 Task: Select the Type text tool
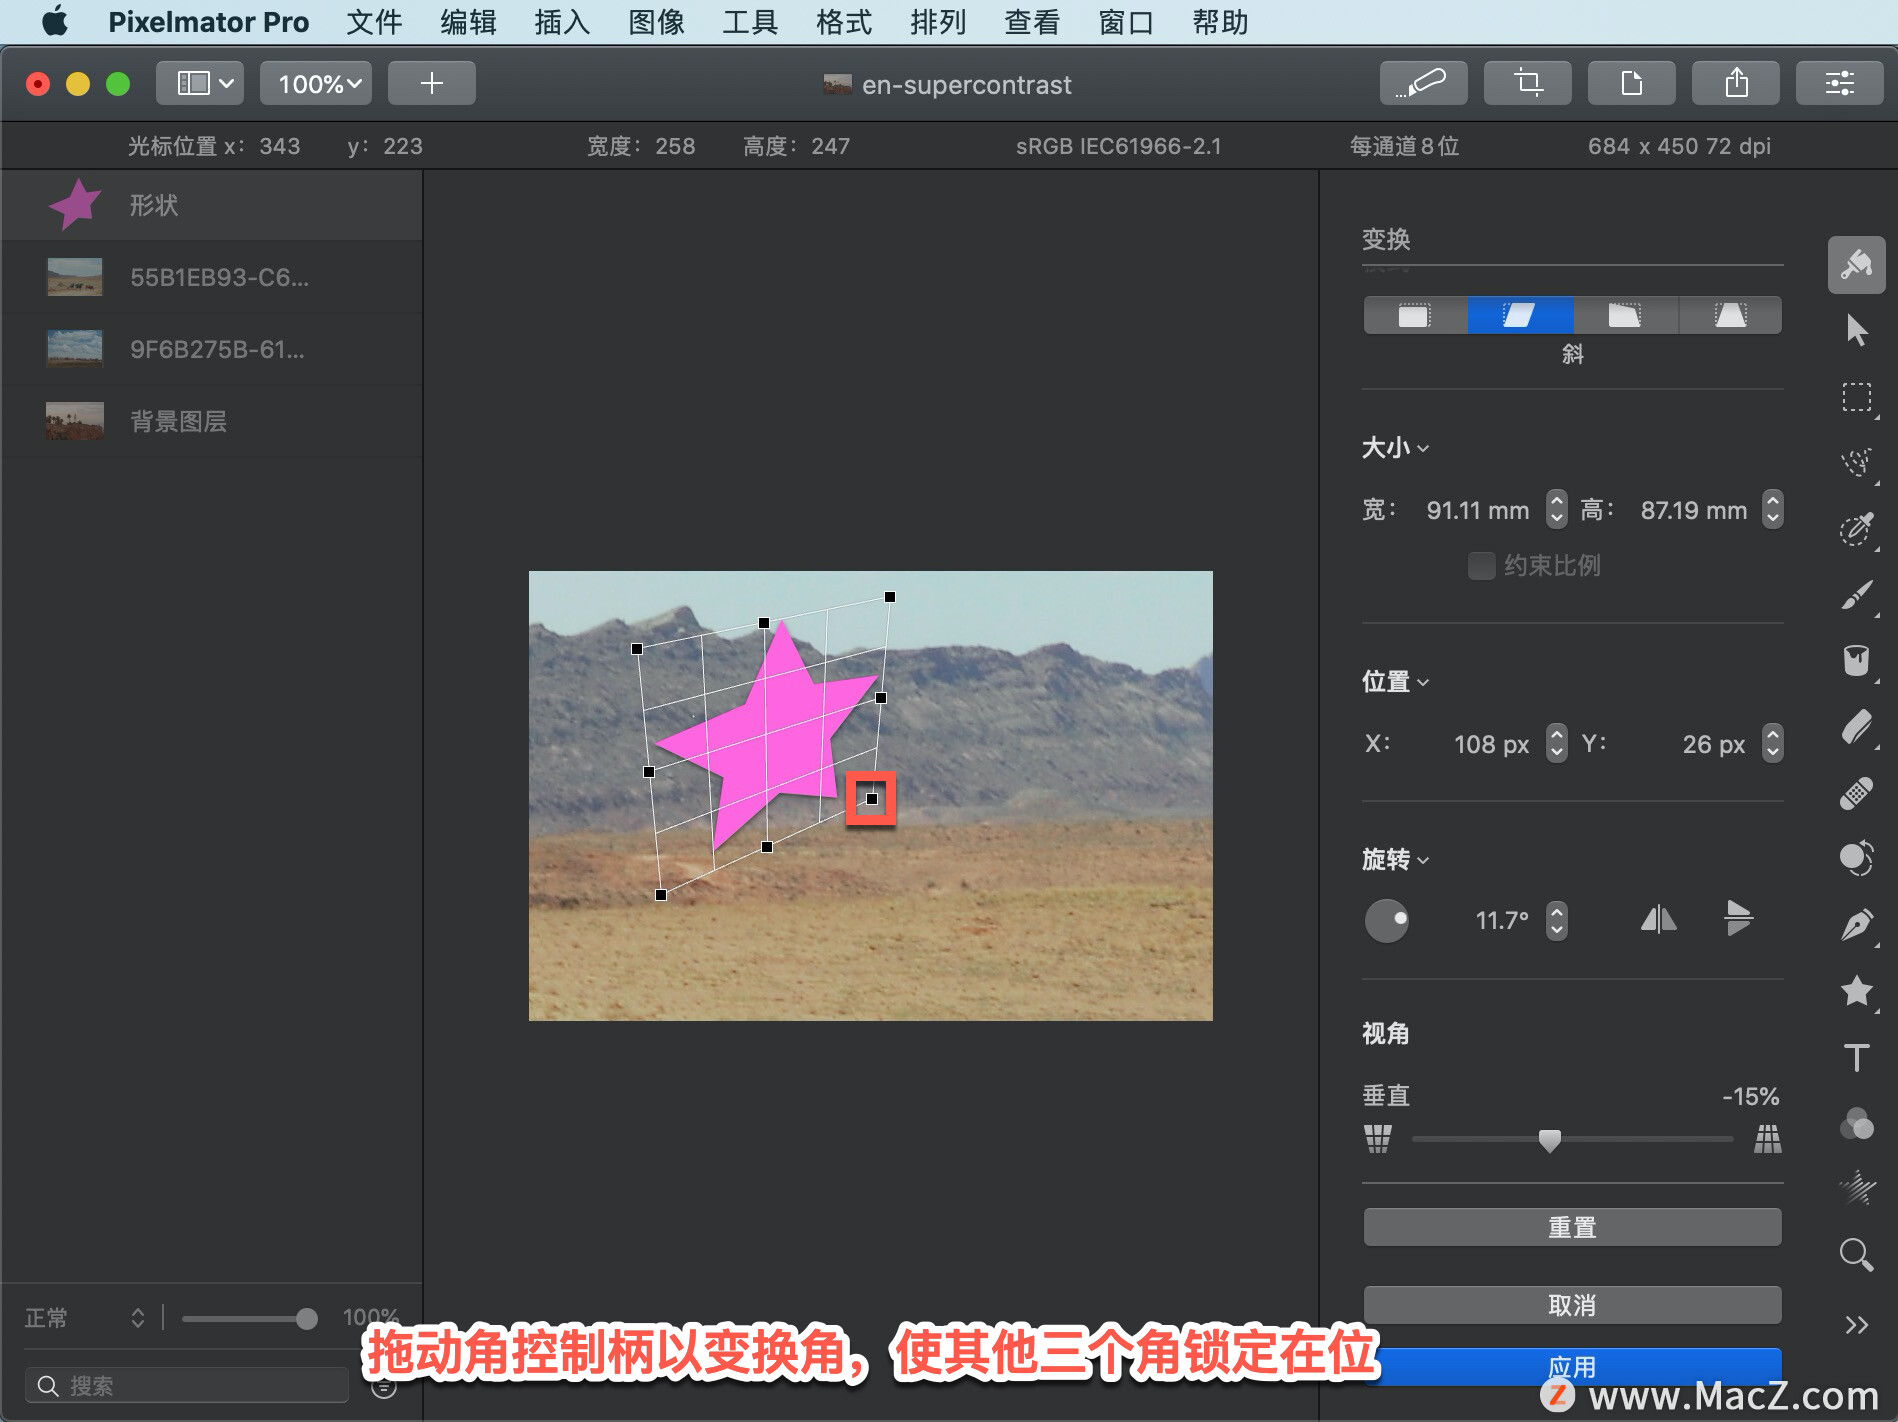pyautogui.click(x=1856, y=1057)
